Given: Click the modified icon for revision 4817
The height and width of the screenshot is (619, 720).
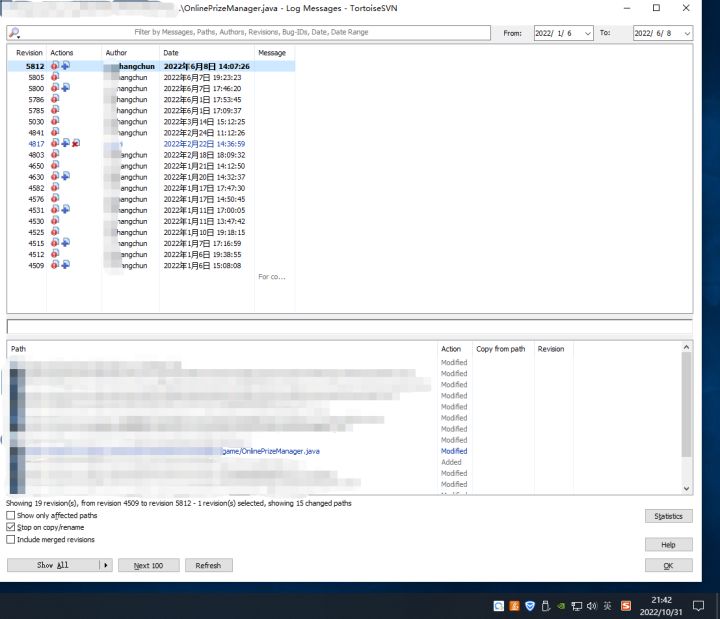Looking at the screenshot, I should [x=55, y=143].
